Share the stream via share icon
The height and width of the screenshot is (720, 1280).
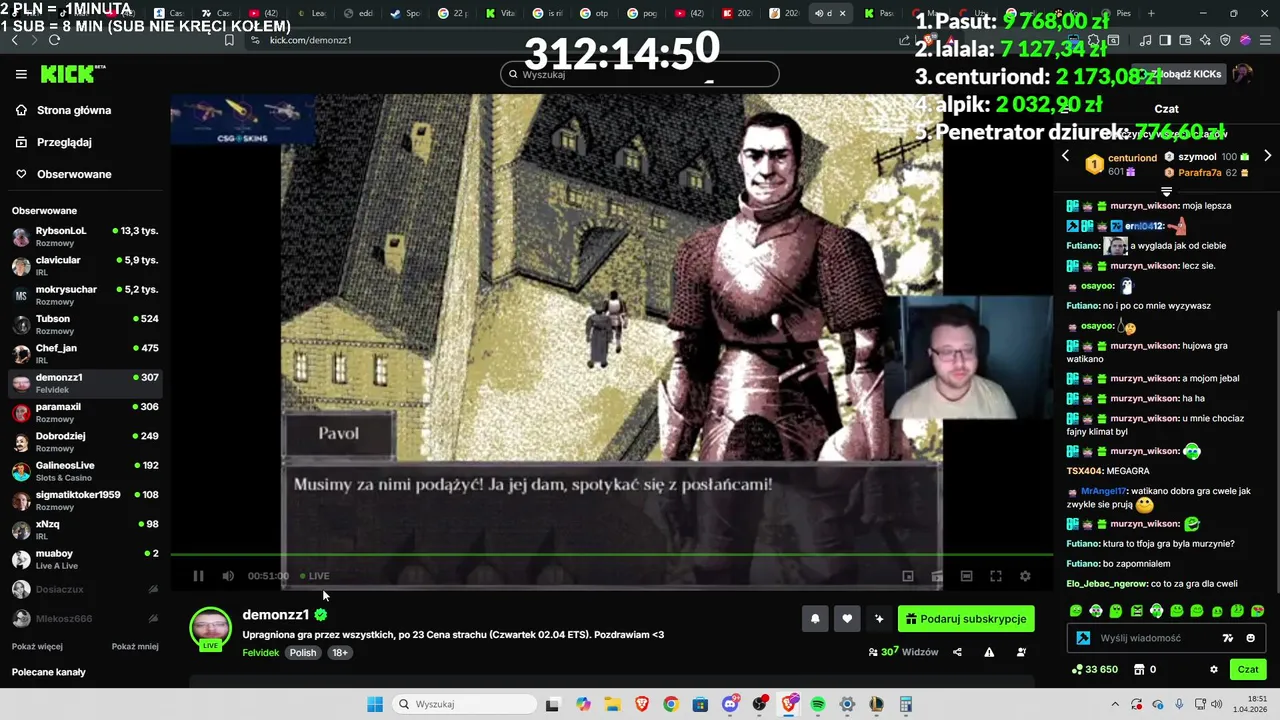(957, 652)
